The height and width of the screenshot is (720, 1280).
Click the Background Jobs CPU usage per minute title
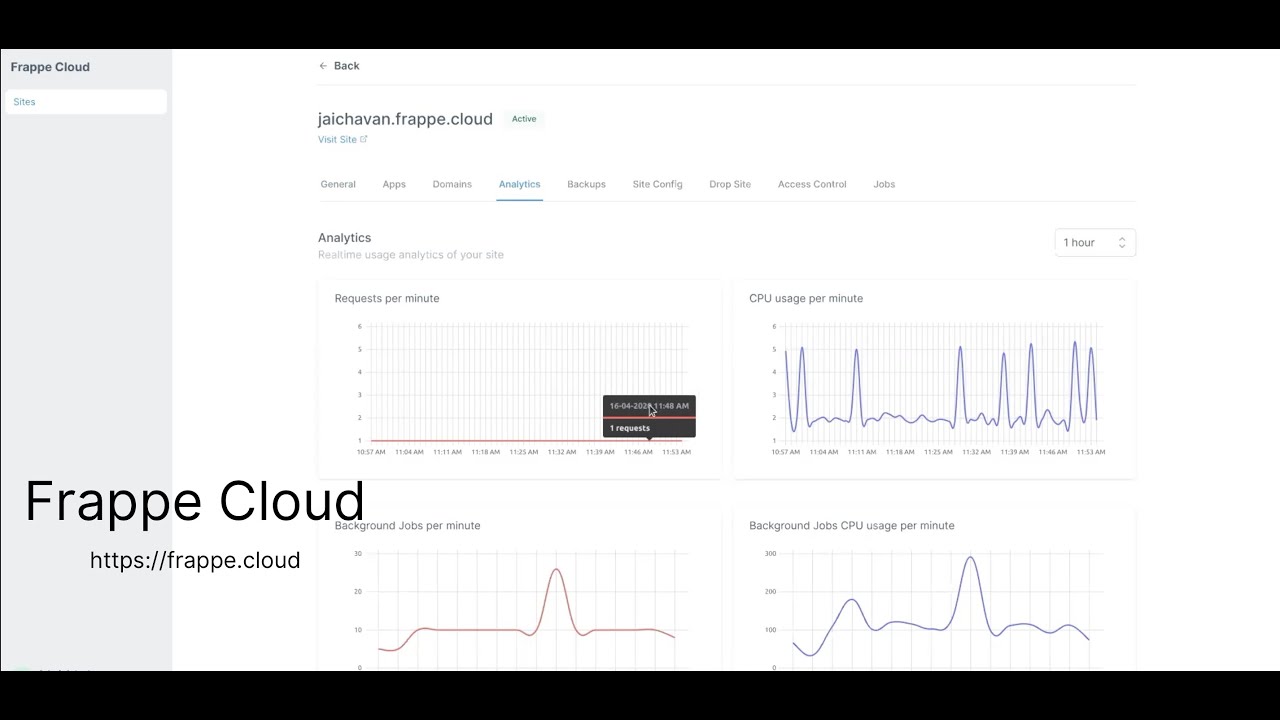click(852, 525)
